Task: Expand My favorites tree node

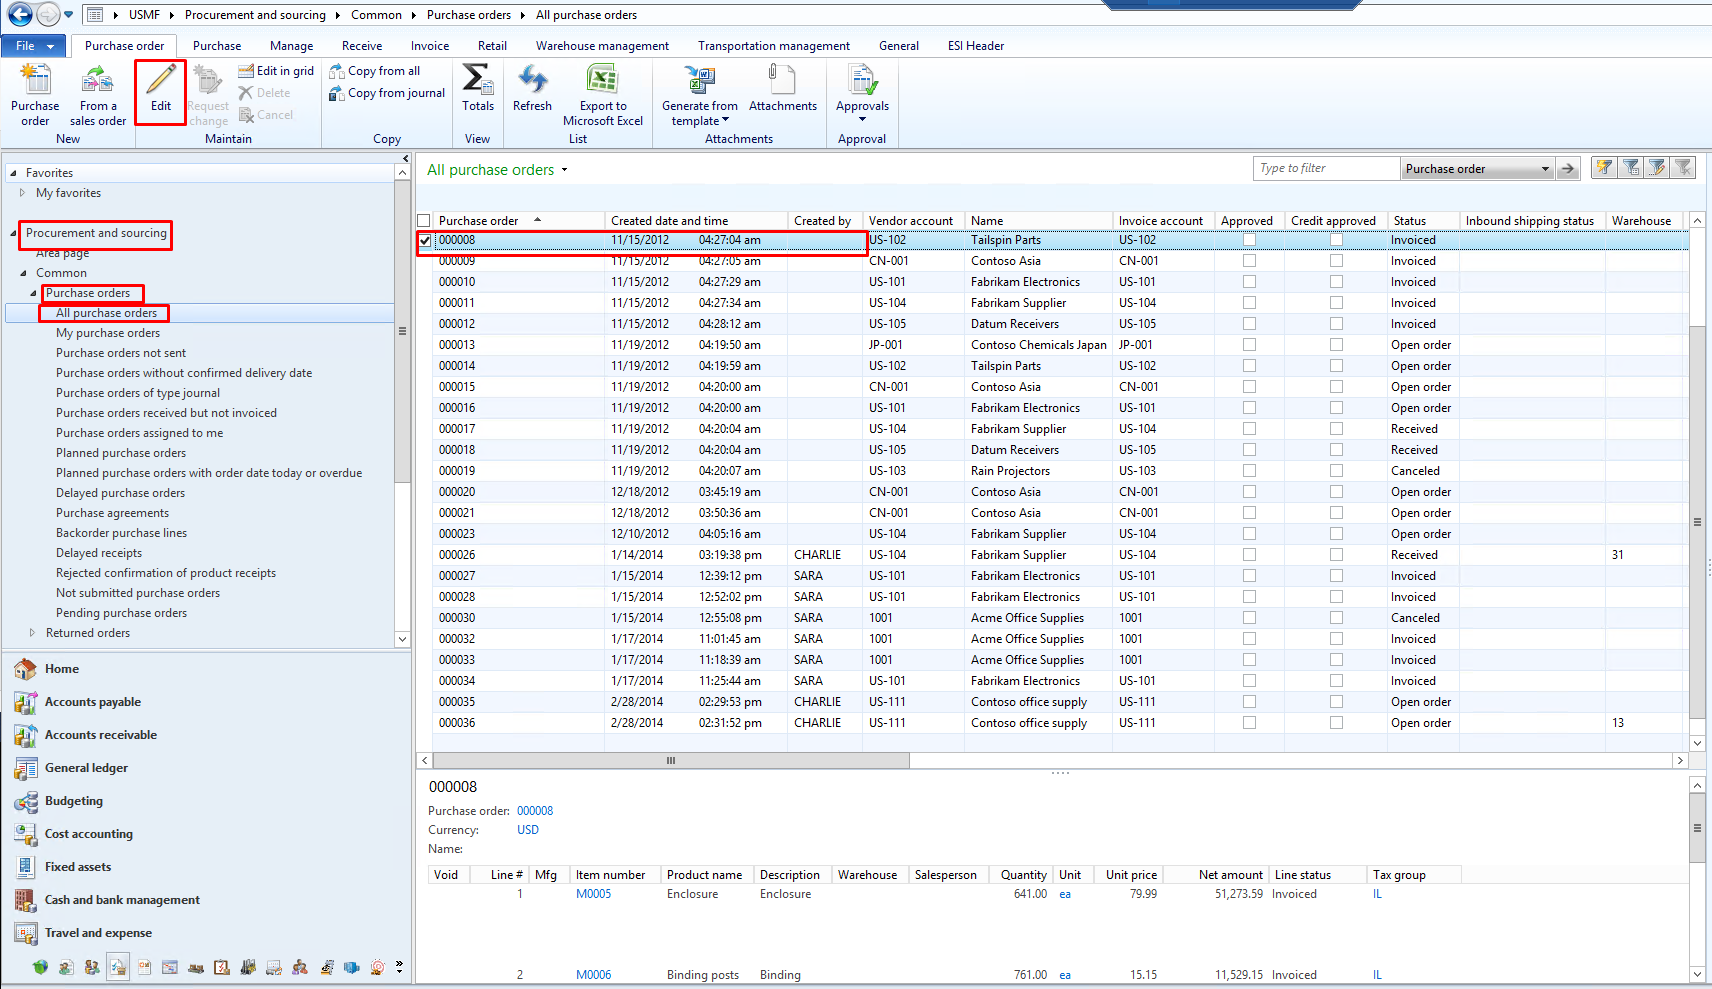Action: pyautogui.click(x=22, y=193)
